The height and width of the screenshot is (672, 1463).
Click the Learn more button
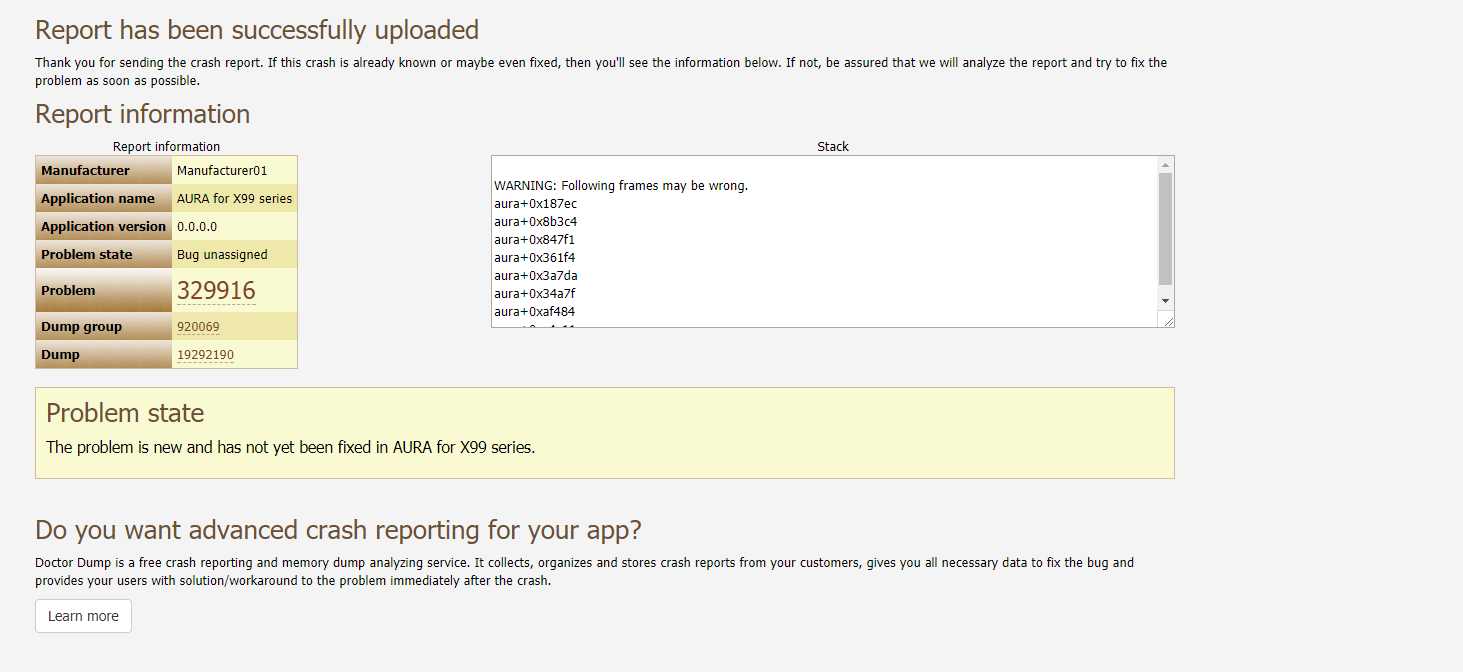83,616
